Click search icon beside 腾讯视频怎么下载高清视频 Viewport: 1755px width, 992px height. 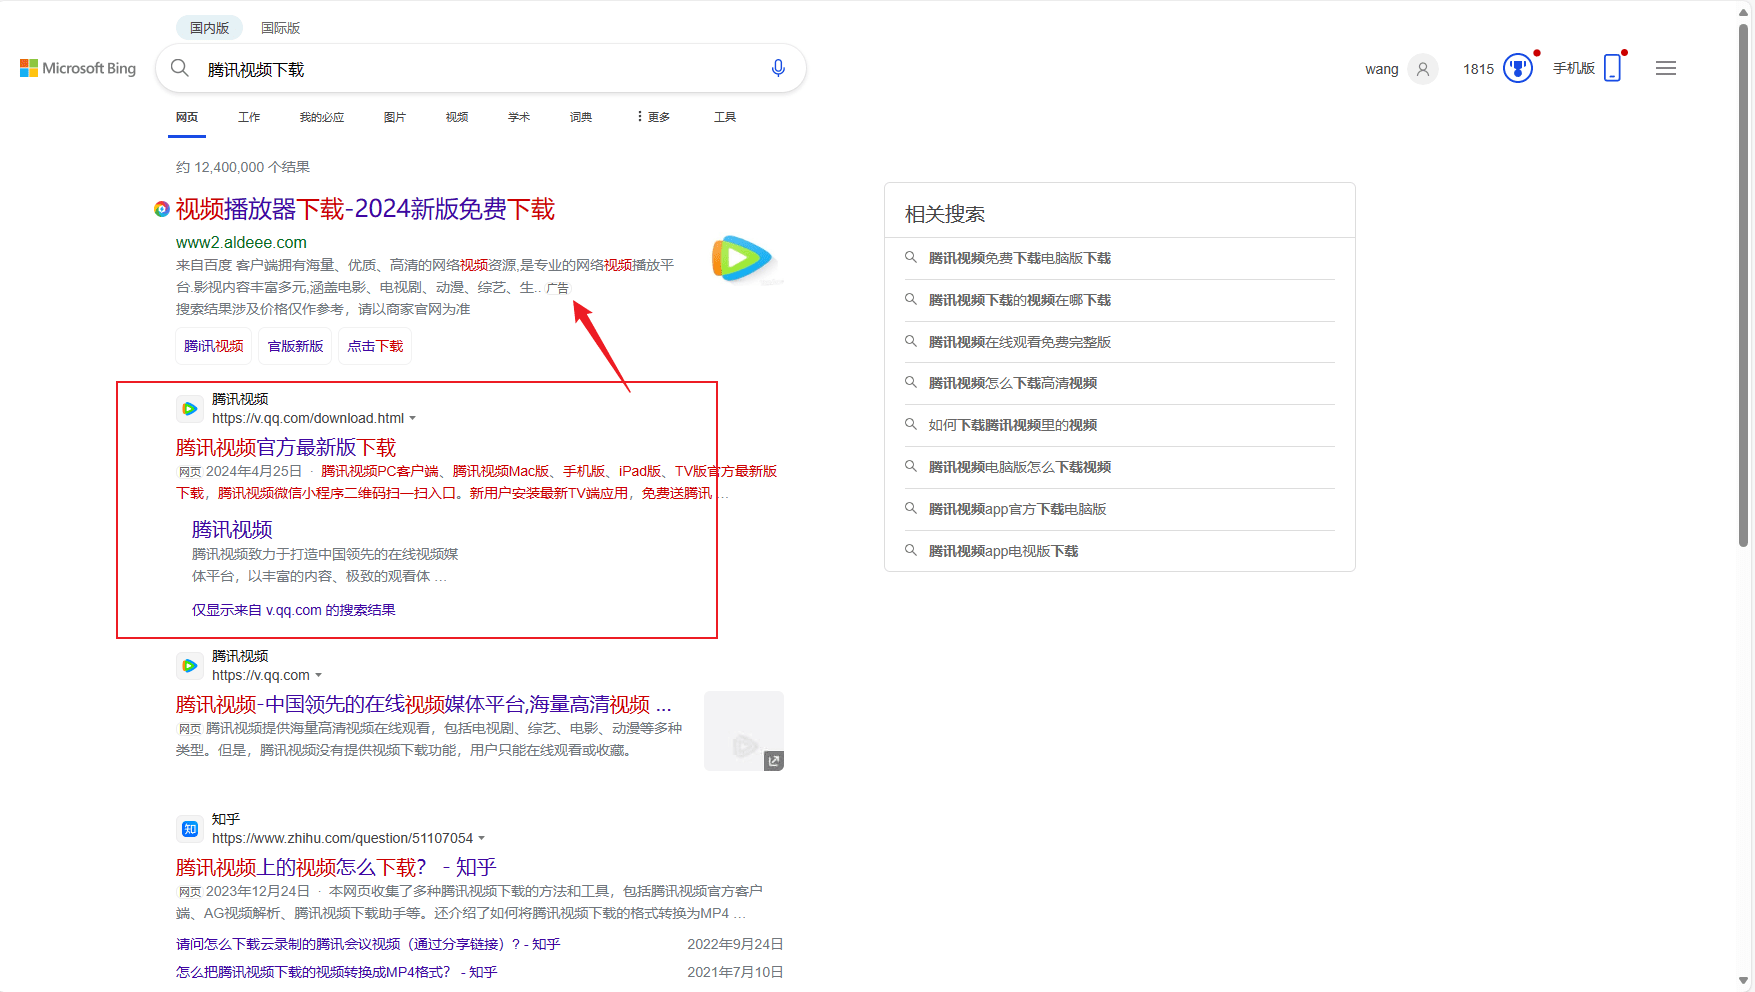click(x=911, y=383)
